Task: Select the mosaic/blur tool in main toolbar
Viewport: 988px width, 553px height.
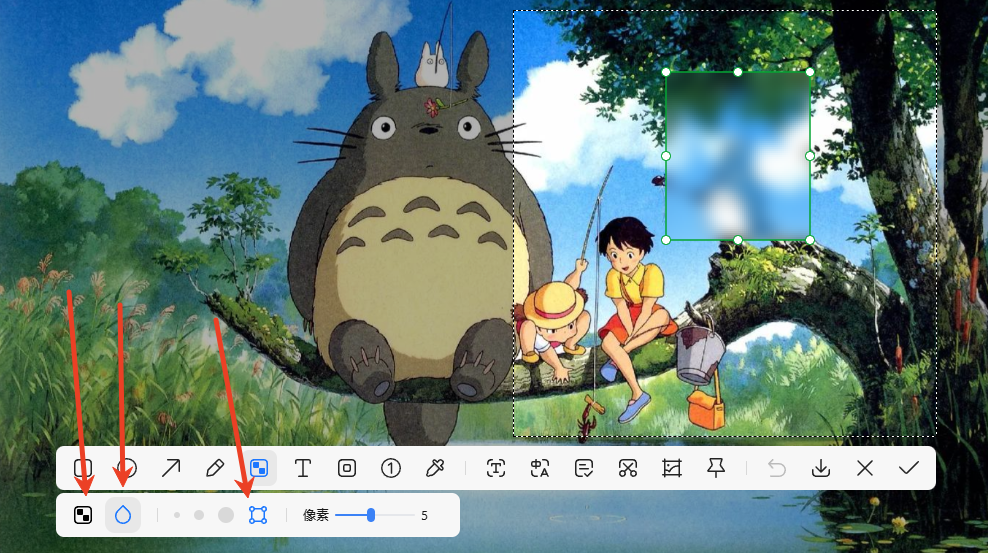Action: (x=259, y=468)
